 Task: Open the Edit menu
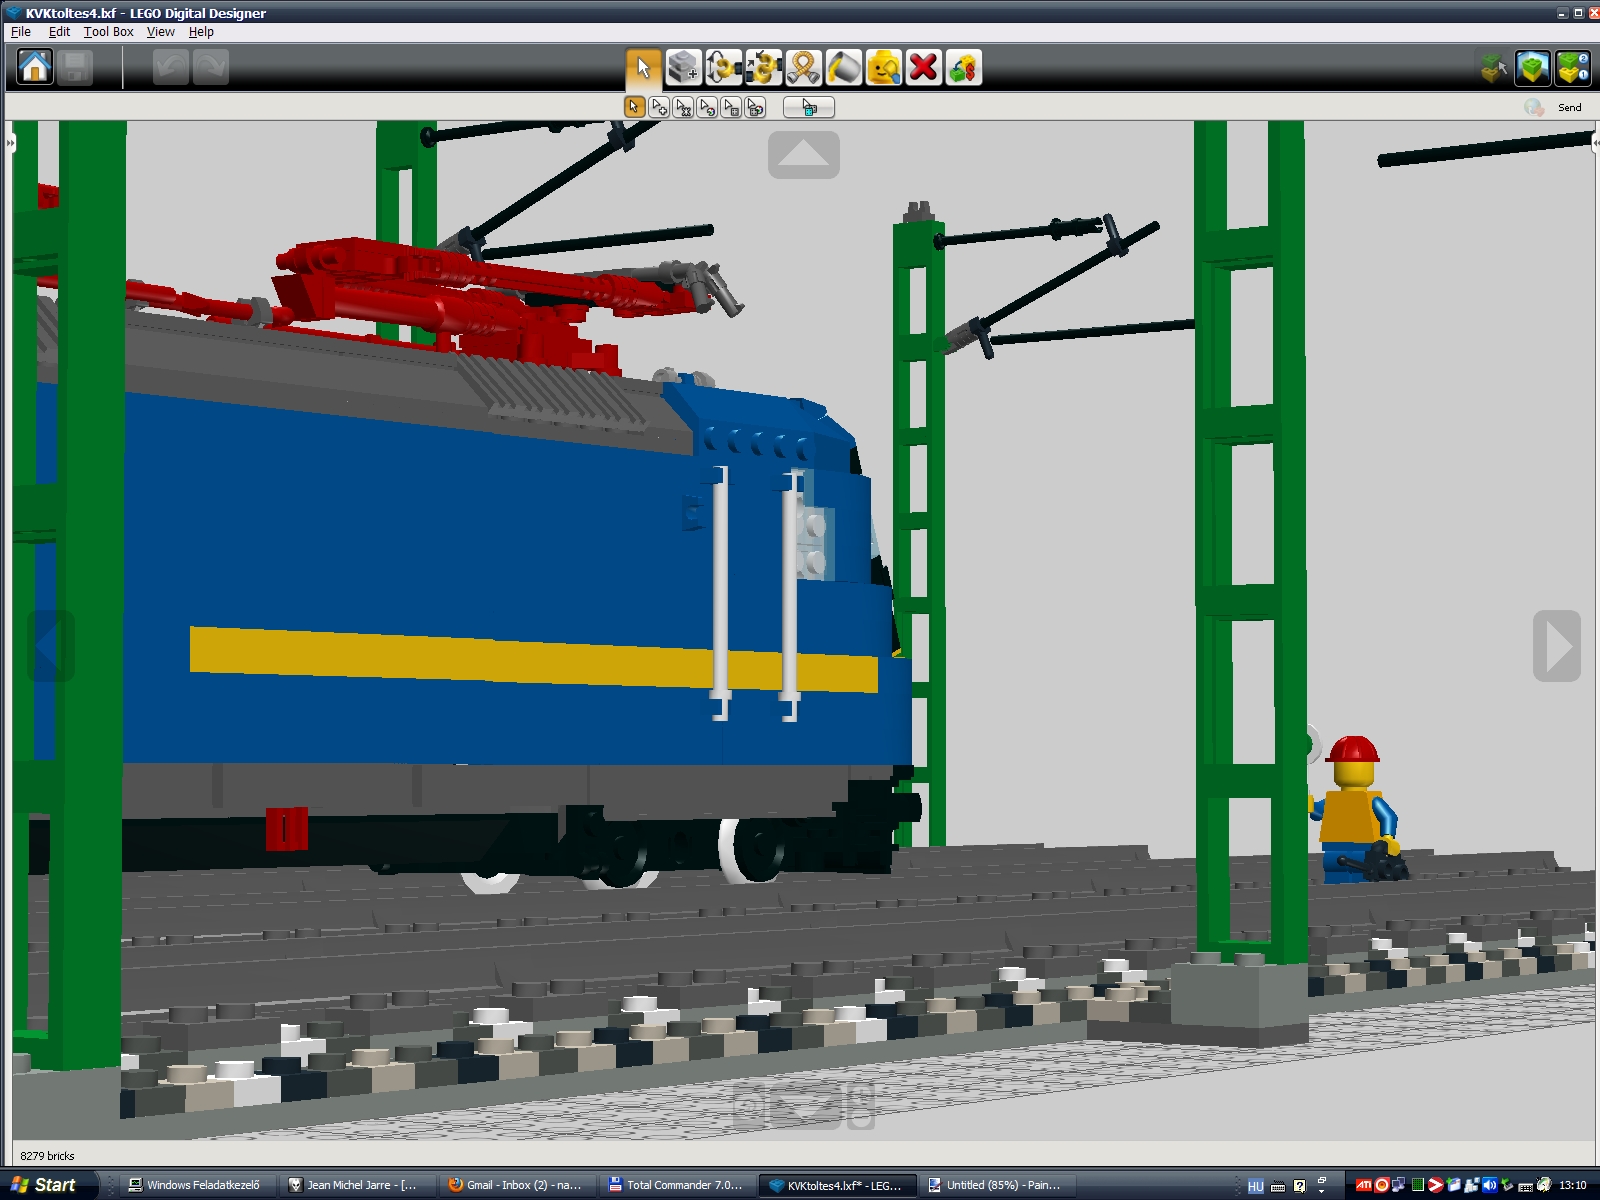click(59, 32)
